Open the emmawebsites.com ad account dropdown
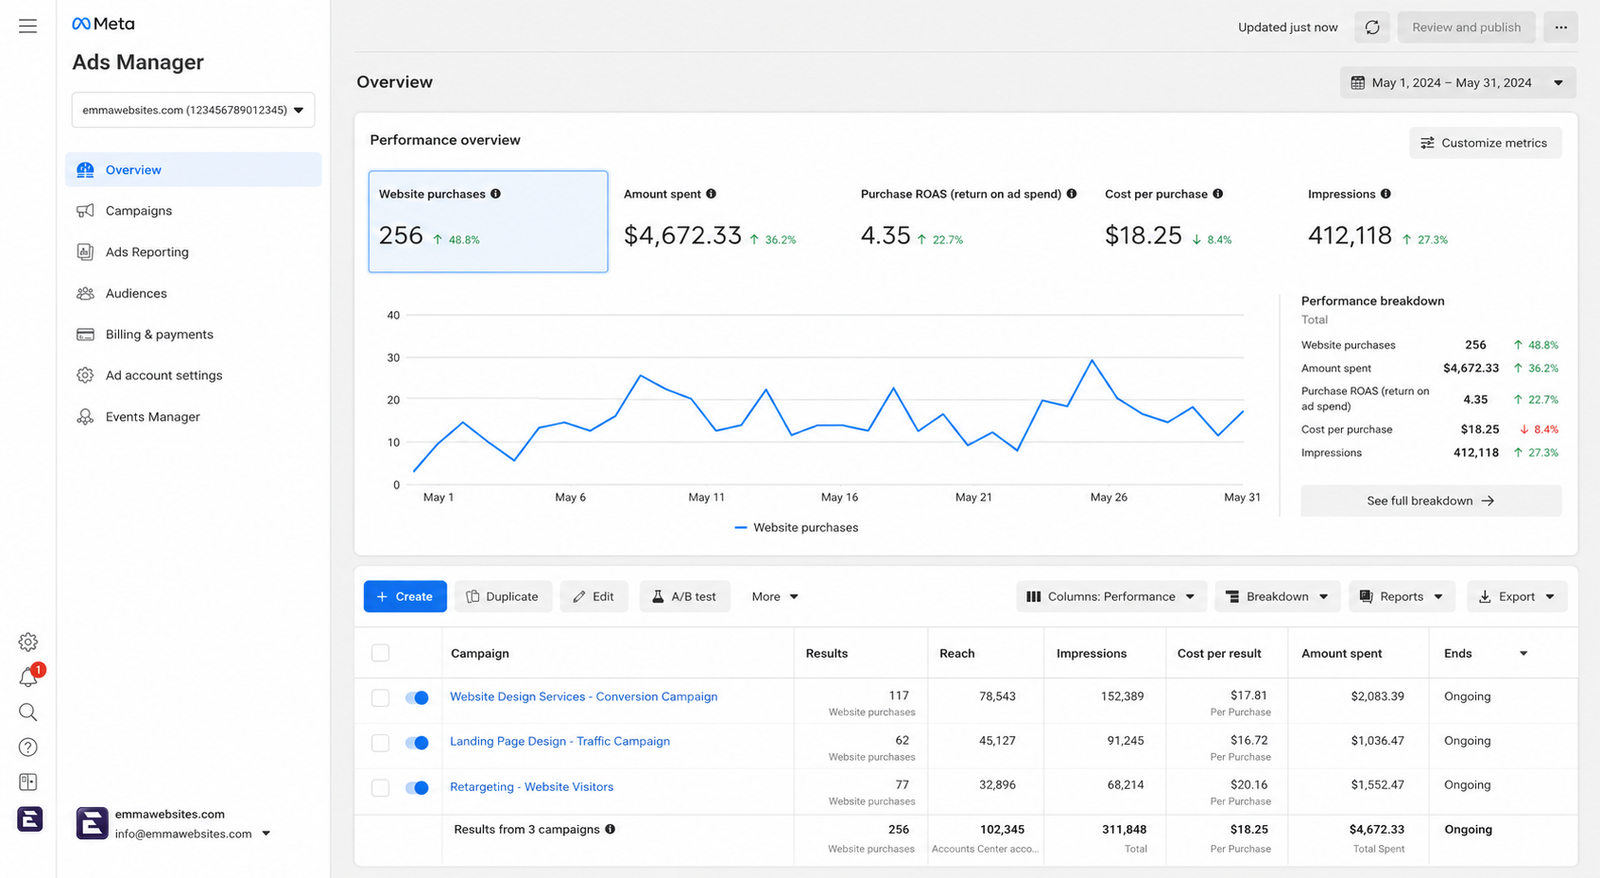Screen dimensions: 1600x878 pos(193,110)
